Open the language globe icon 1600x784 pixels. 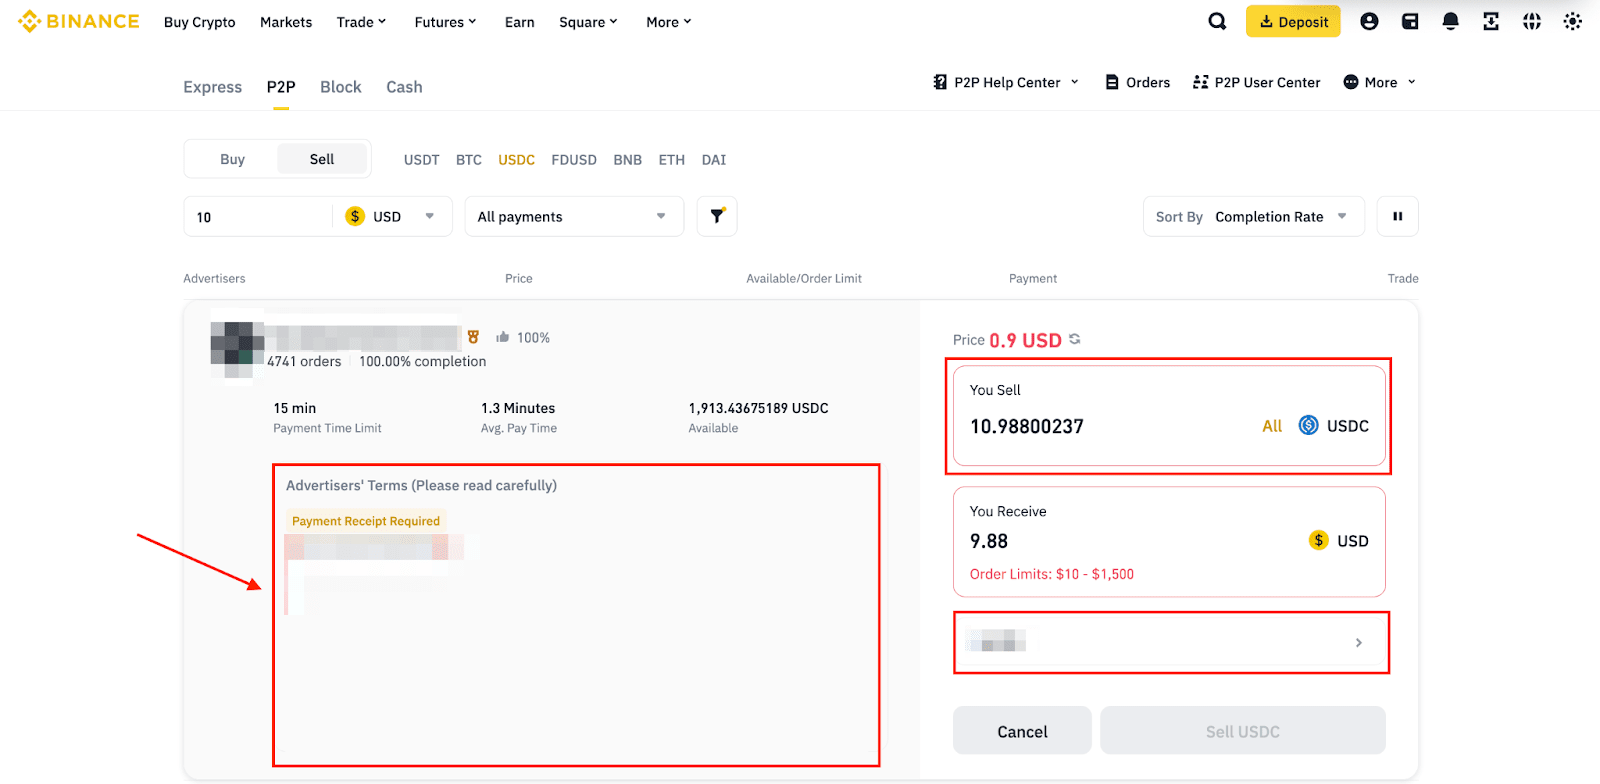[1532, 21]
